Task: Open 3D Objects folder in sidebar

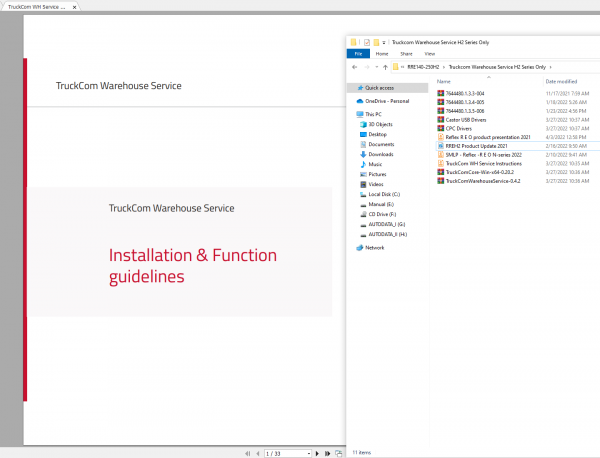Action: 377,124
